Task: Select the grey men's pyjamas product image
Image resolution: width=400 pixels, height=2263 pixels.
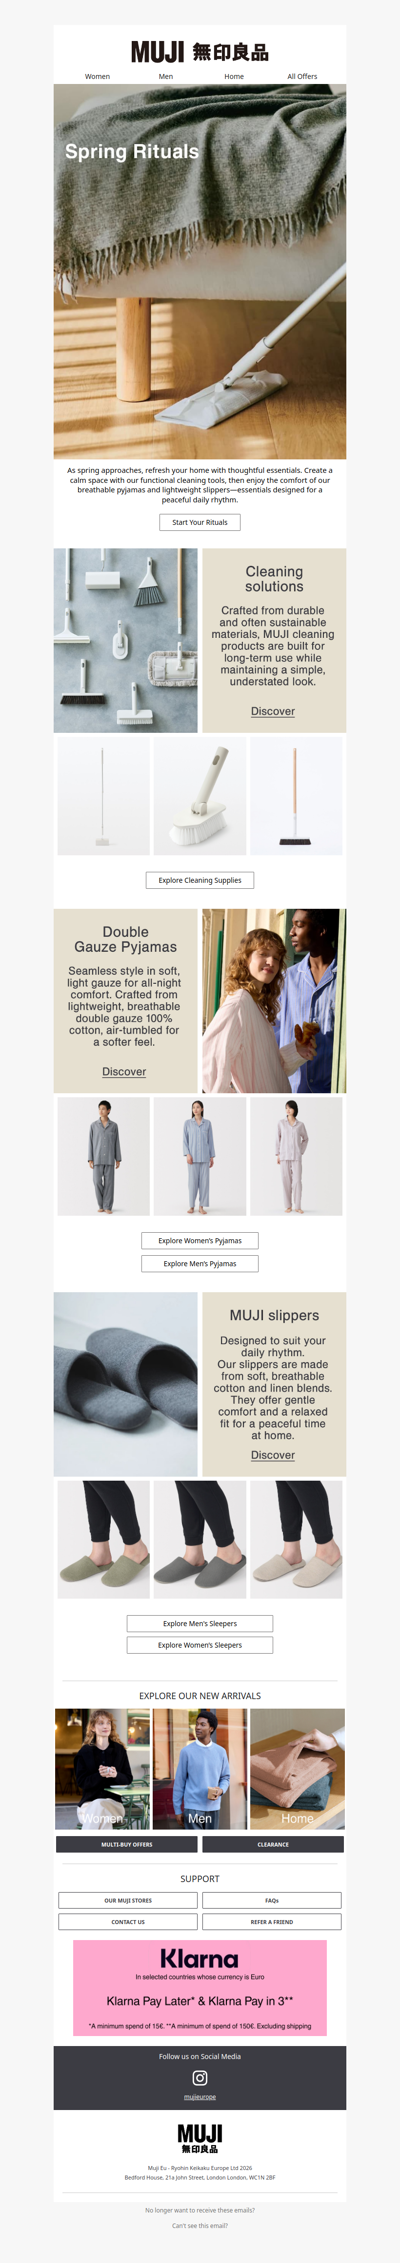Action: [104, 1156]
